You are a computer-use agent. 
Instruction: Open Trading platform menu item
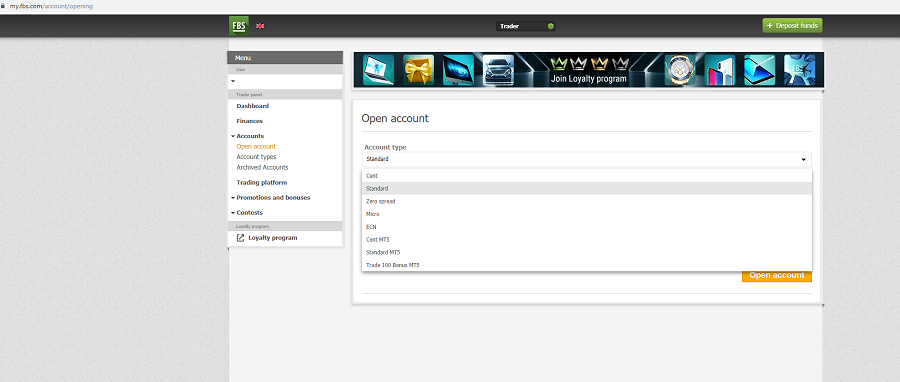262,182
